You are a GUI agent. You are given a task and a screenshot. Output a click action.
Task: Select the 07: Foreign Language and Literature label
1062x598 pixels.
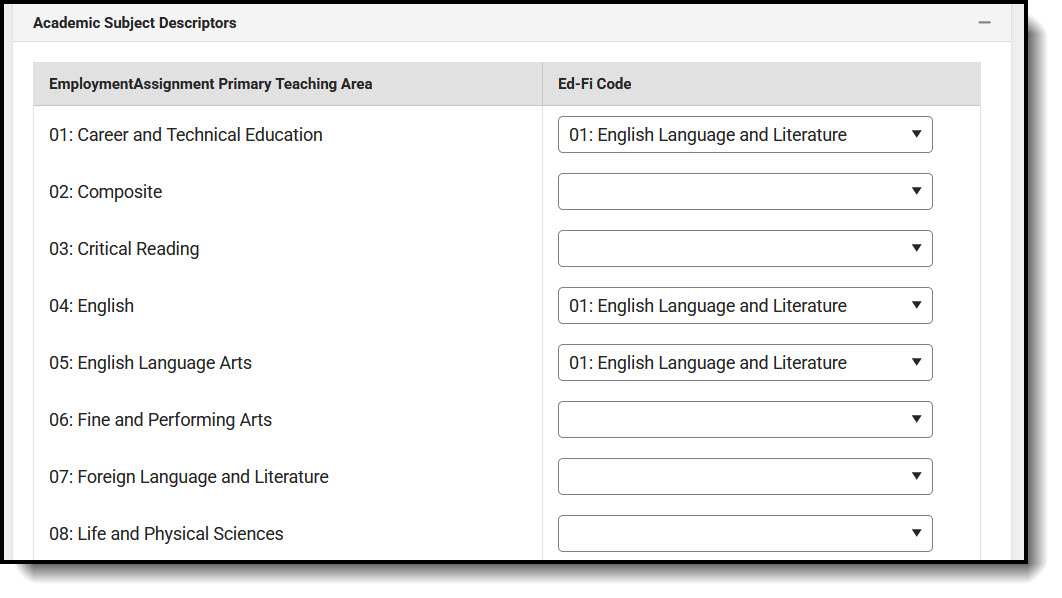(x=189, y=477)
